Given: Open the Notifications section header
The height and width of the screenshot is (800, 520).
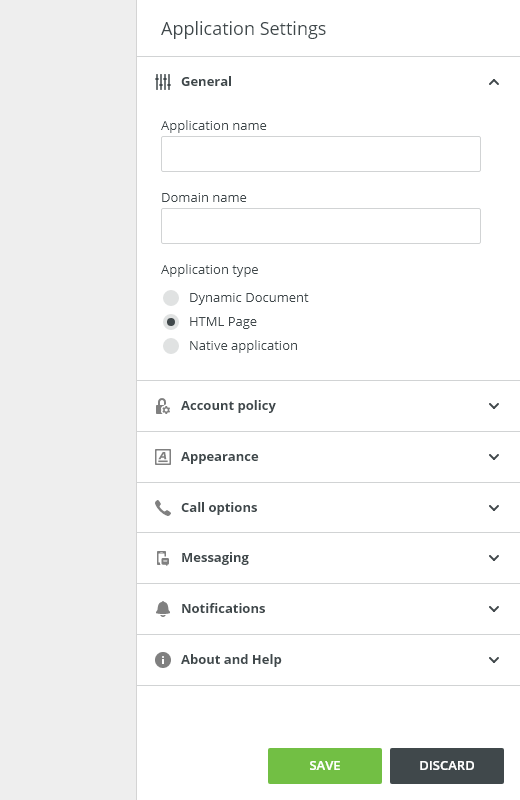Looking at the screenshot, I should point(328,609).
